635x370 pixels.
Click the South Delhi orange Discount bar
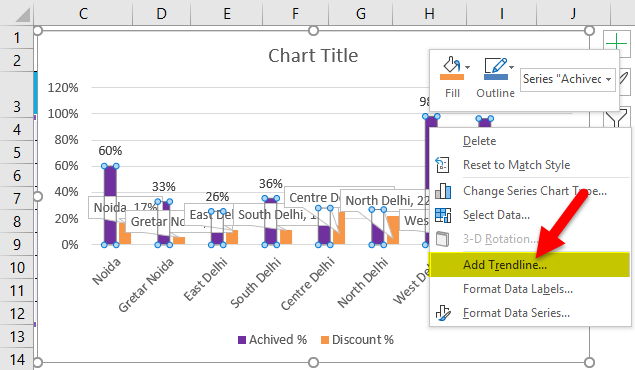286,237
